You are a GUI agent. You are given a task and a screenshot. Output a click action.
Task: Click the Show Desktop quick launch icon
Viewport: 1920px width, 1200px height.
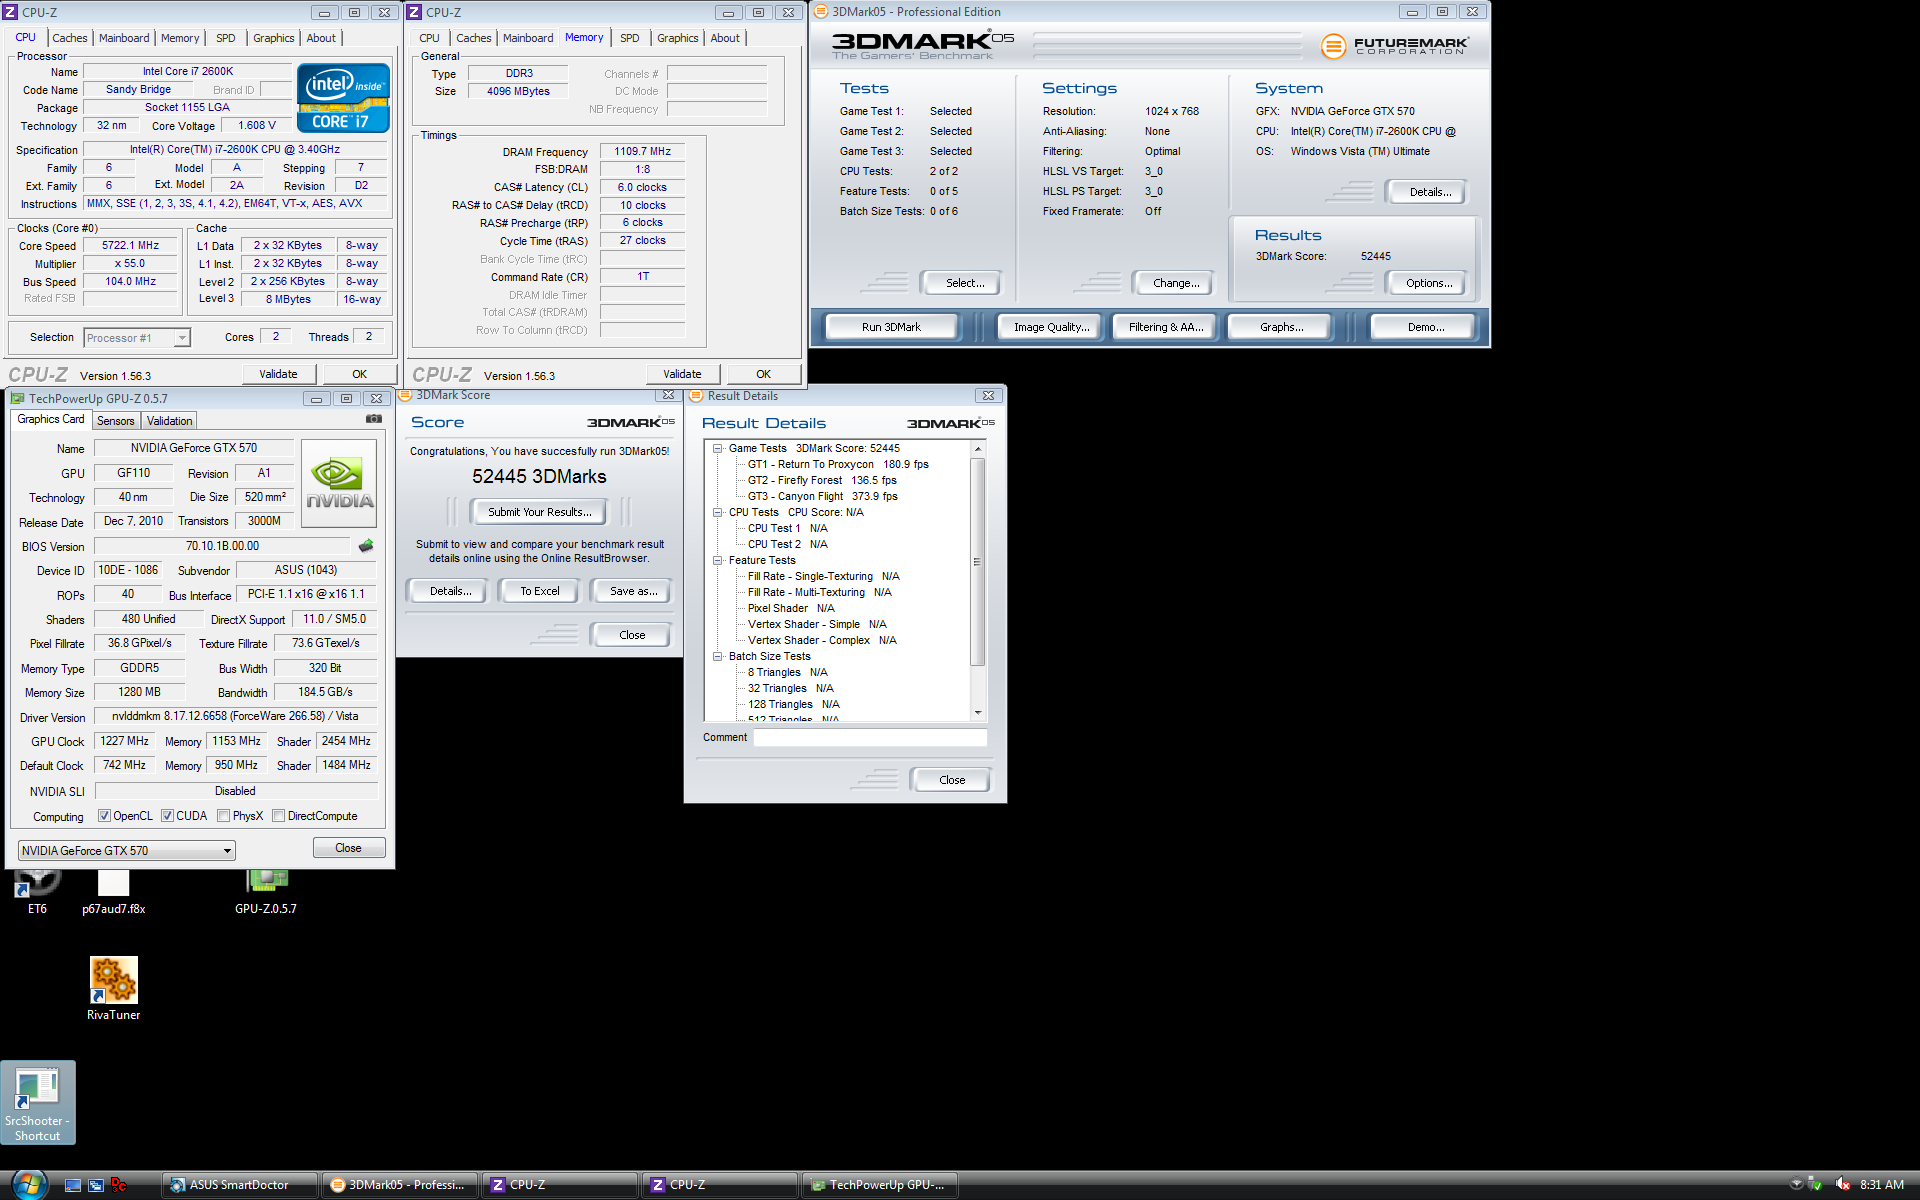pyautogui.click(x=73, y=1185)
